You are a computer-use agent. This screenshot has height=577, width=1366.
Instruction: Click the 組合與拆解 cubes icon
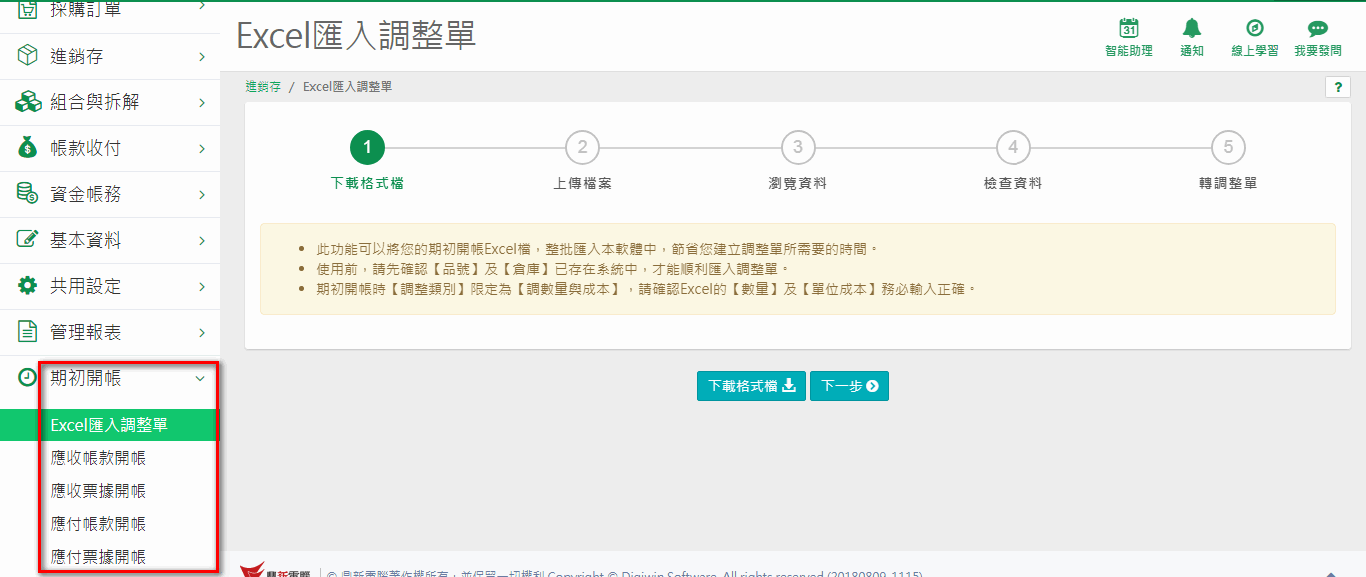coord(28,102)
